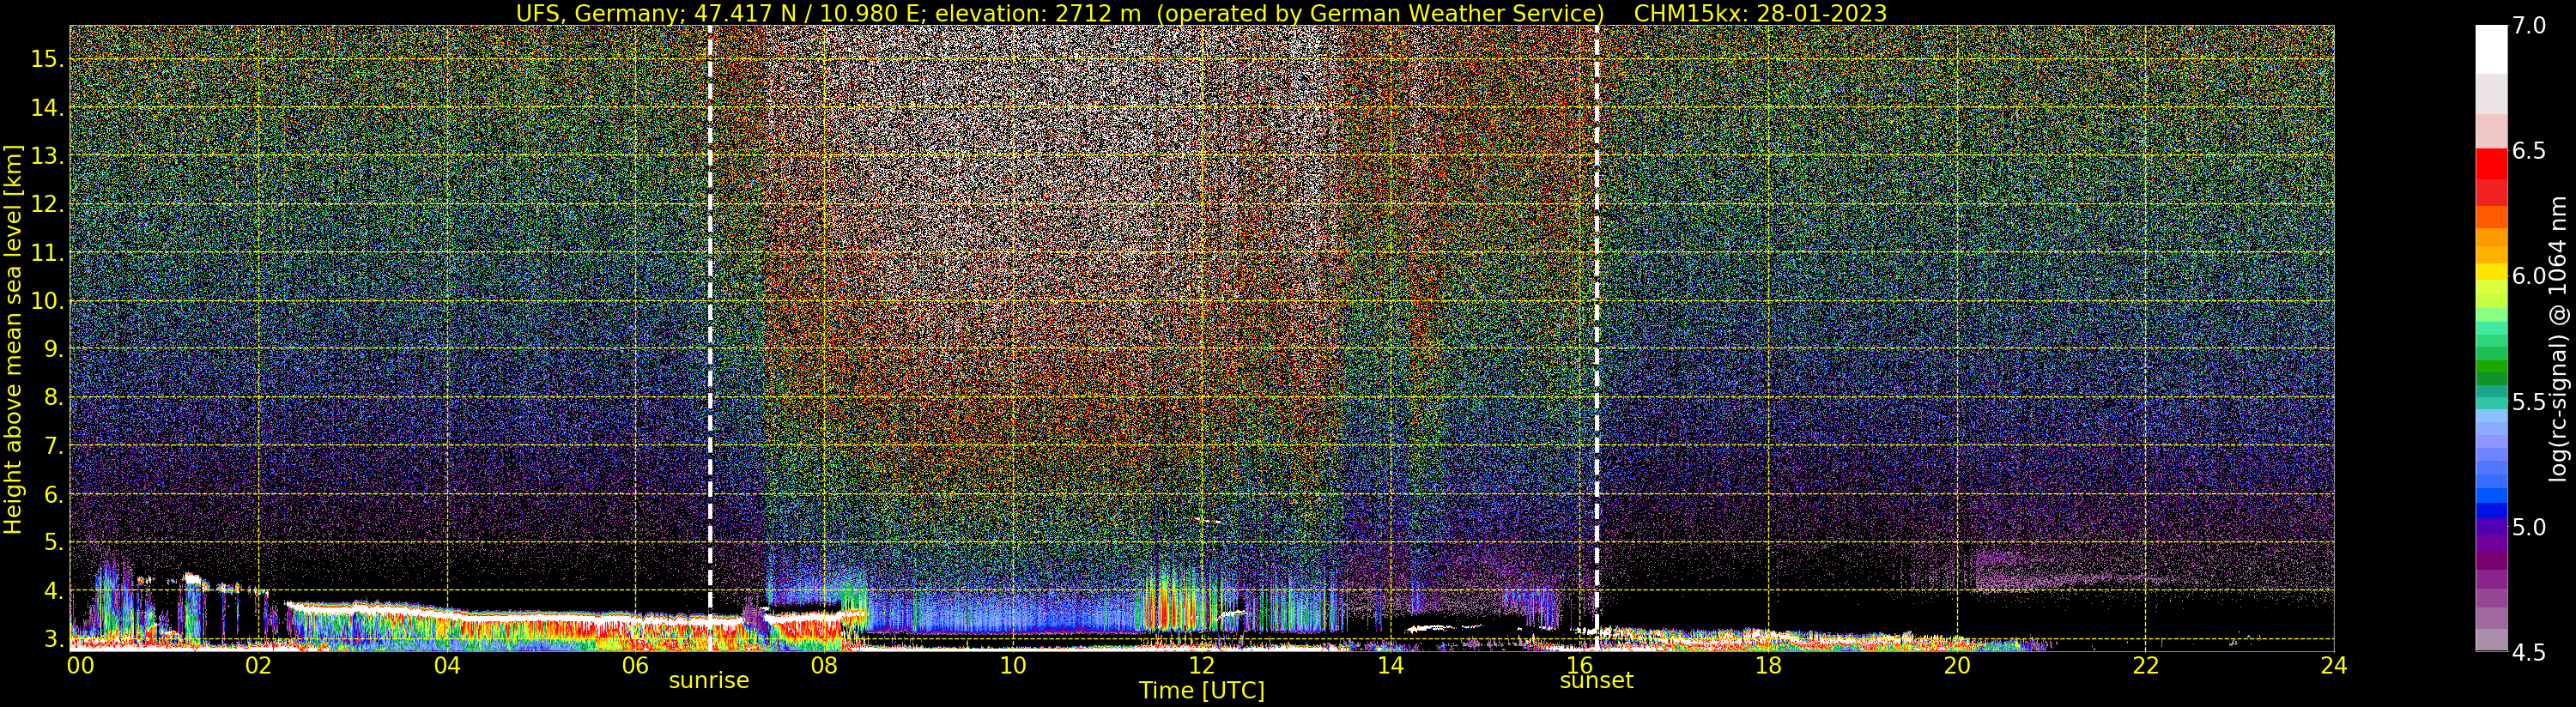2576x707 pixels.
Task: Click height axis tick '8.'
Action: 52,398
